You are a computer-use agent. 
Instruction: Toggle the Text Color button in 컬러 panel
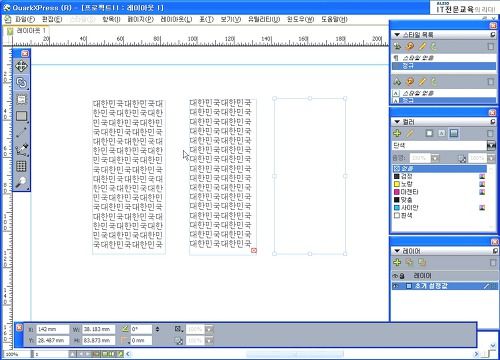442,134
